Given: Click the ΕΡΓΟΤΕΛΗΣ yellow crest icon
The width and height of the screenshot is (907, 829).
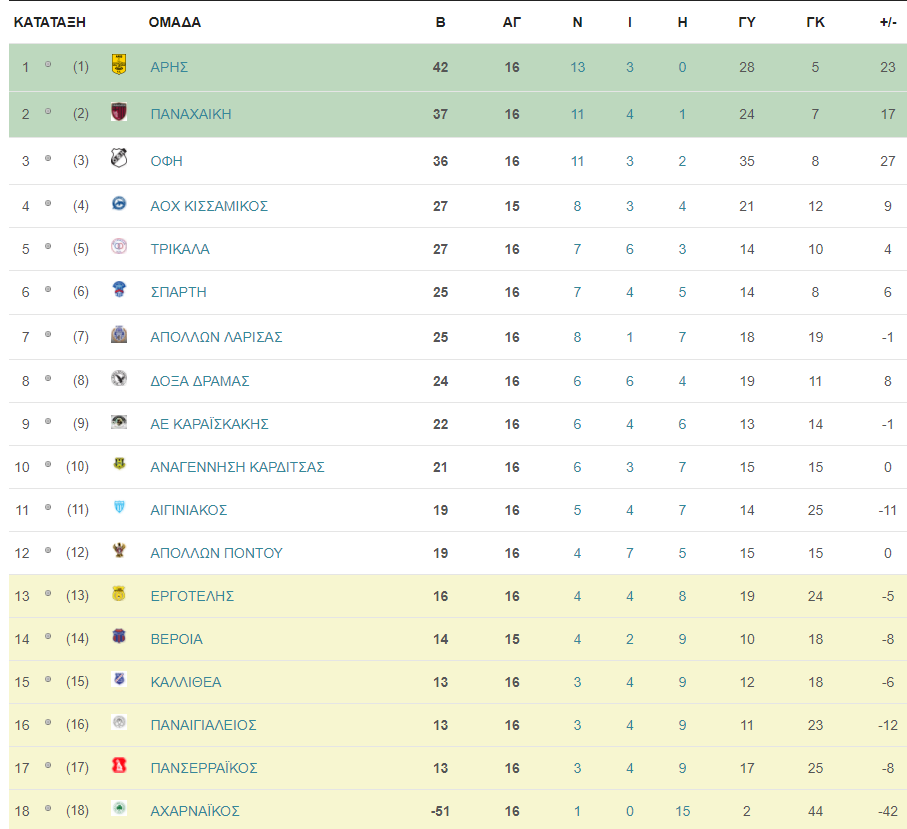Looking at the screenshot, I should 119,594.
